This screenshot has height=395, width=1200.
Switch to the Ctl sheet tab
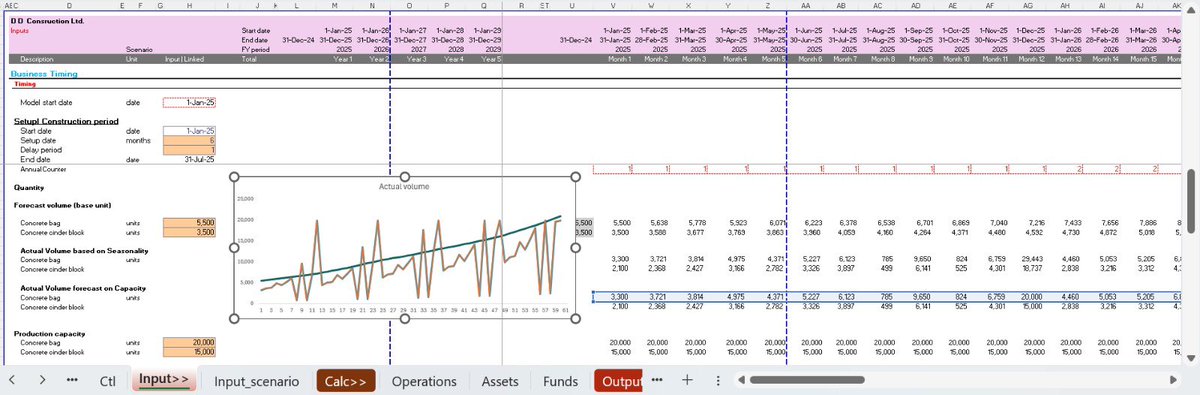[x=108, y=381]
